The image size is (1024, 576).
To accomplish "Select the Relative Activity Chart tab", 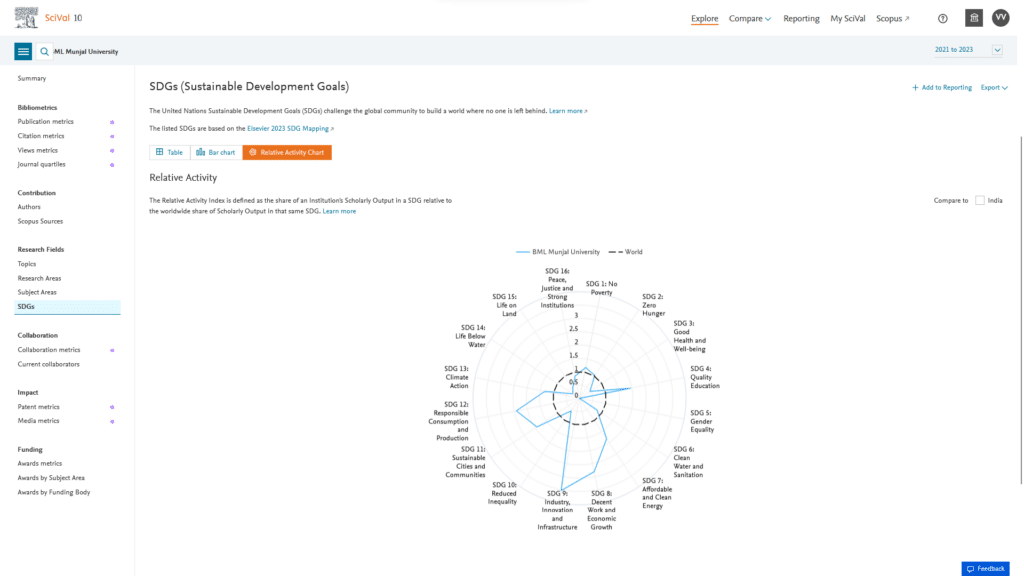I will pyautogui.click(x=287, y=152).
